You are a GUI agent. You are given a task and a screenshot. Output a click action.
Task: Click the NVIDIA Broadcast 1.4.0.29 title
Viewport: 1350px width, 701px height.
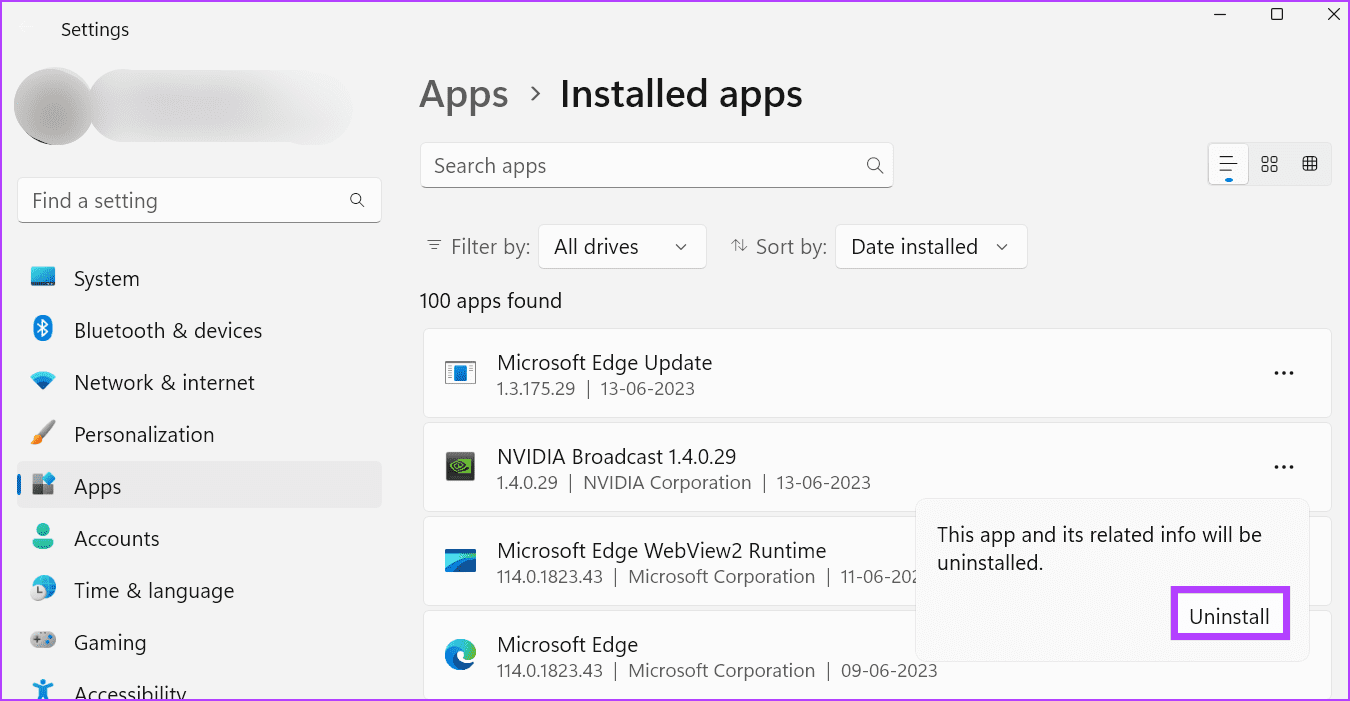tap(616, 457)
